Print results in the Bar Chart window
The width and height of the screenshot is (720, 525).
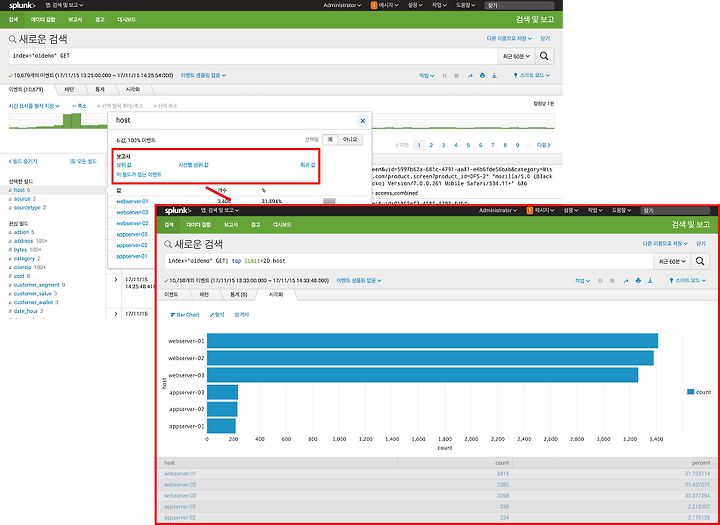tap(638, 280)
